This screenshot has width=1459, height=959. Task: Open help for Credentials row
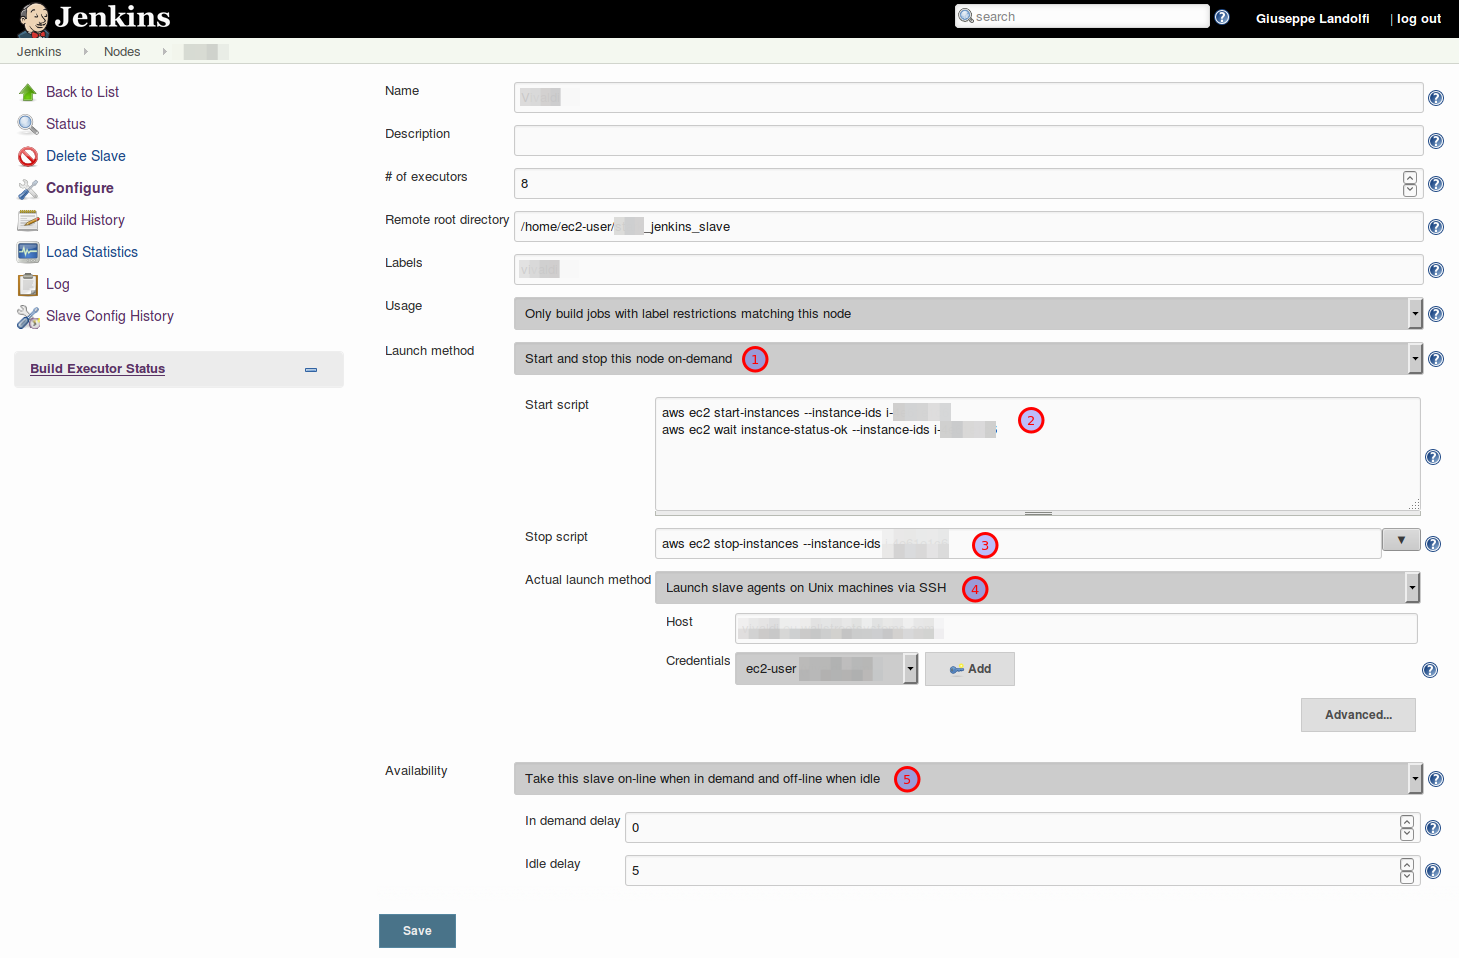pos(1430,670)
